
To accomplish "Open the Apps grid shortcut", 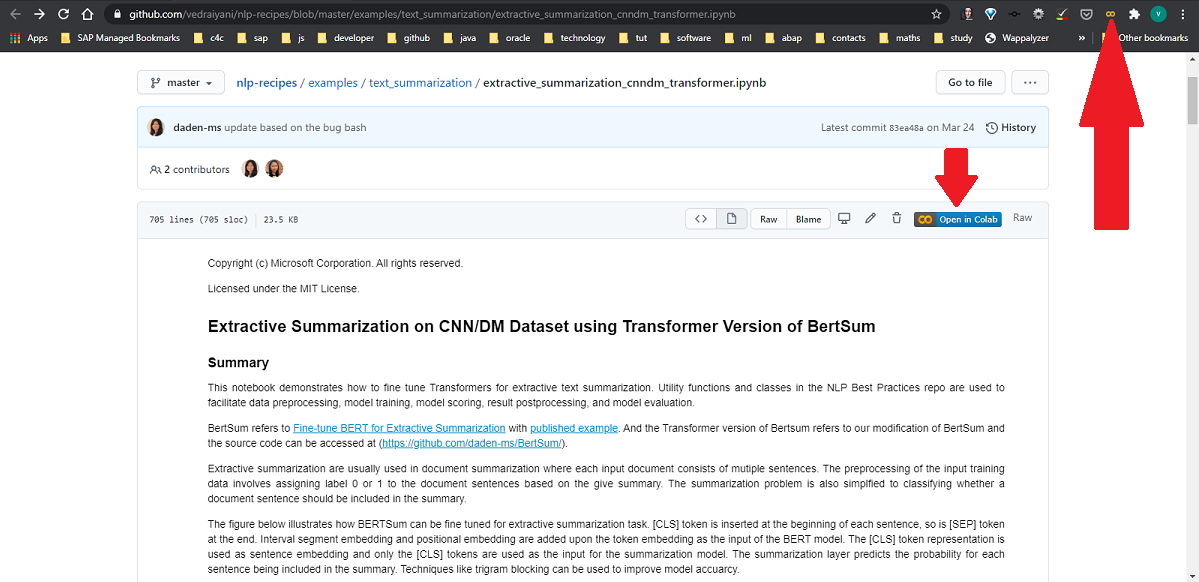I will pyautogui.click(x=29, y=37).
